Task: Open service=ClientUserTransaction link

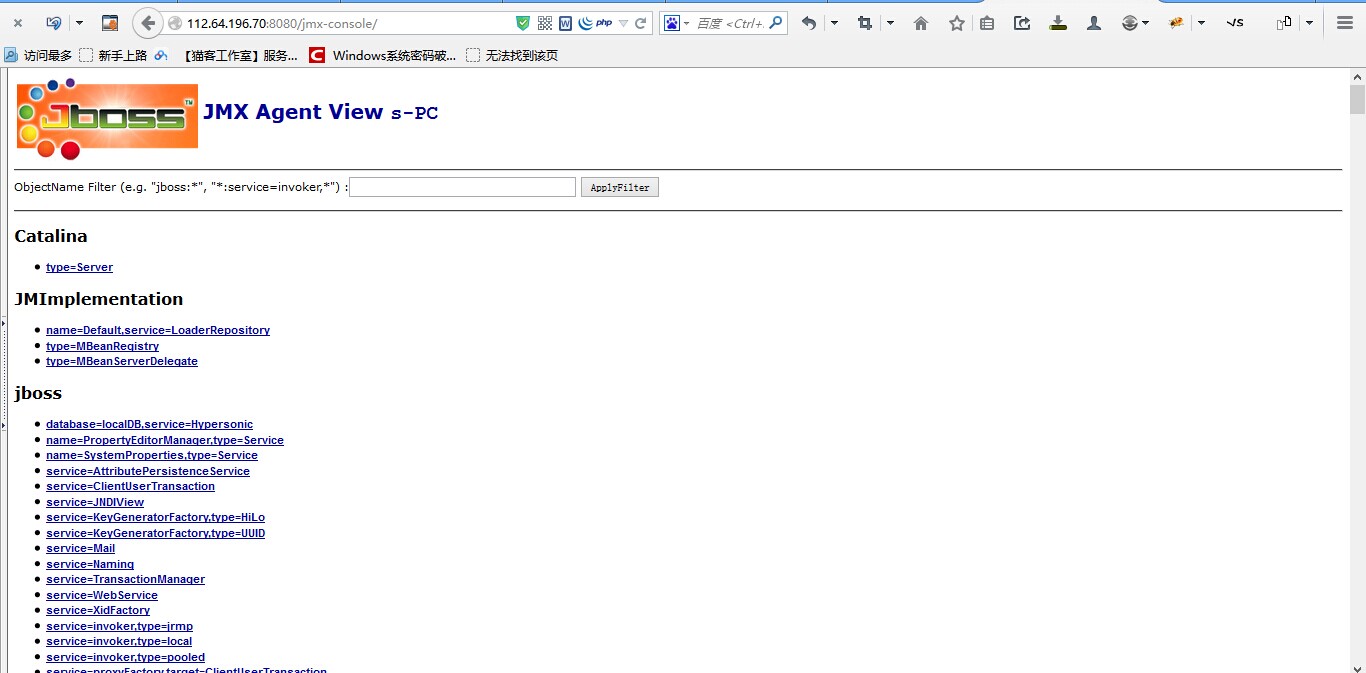Action: (130, 486)
